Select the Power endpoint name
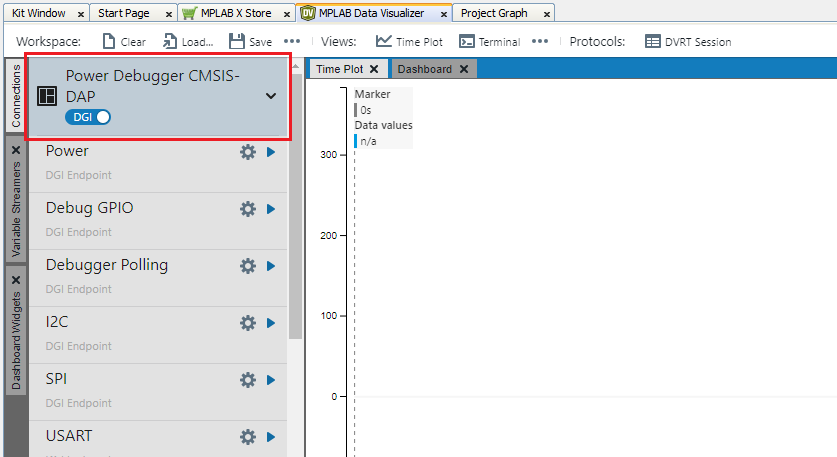837x457 pixels. coord(67,151)
